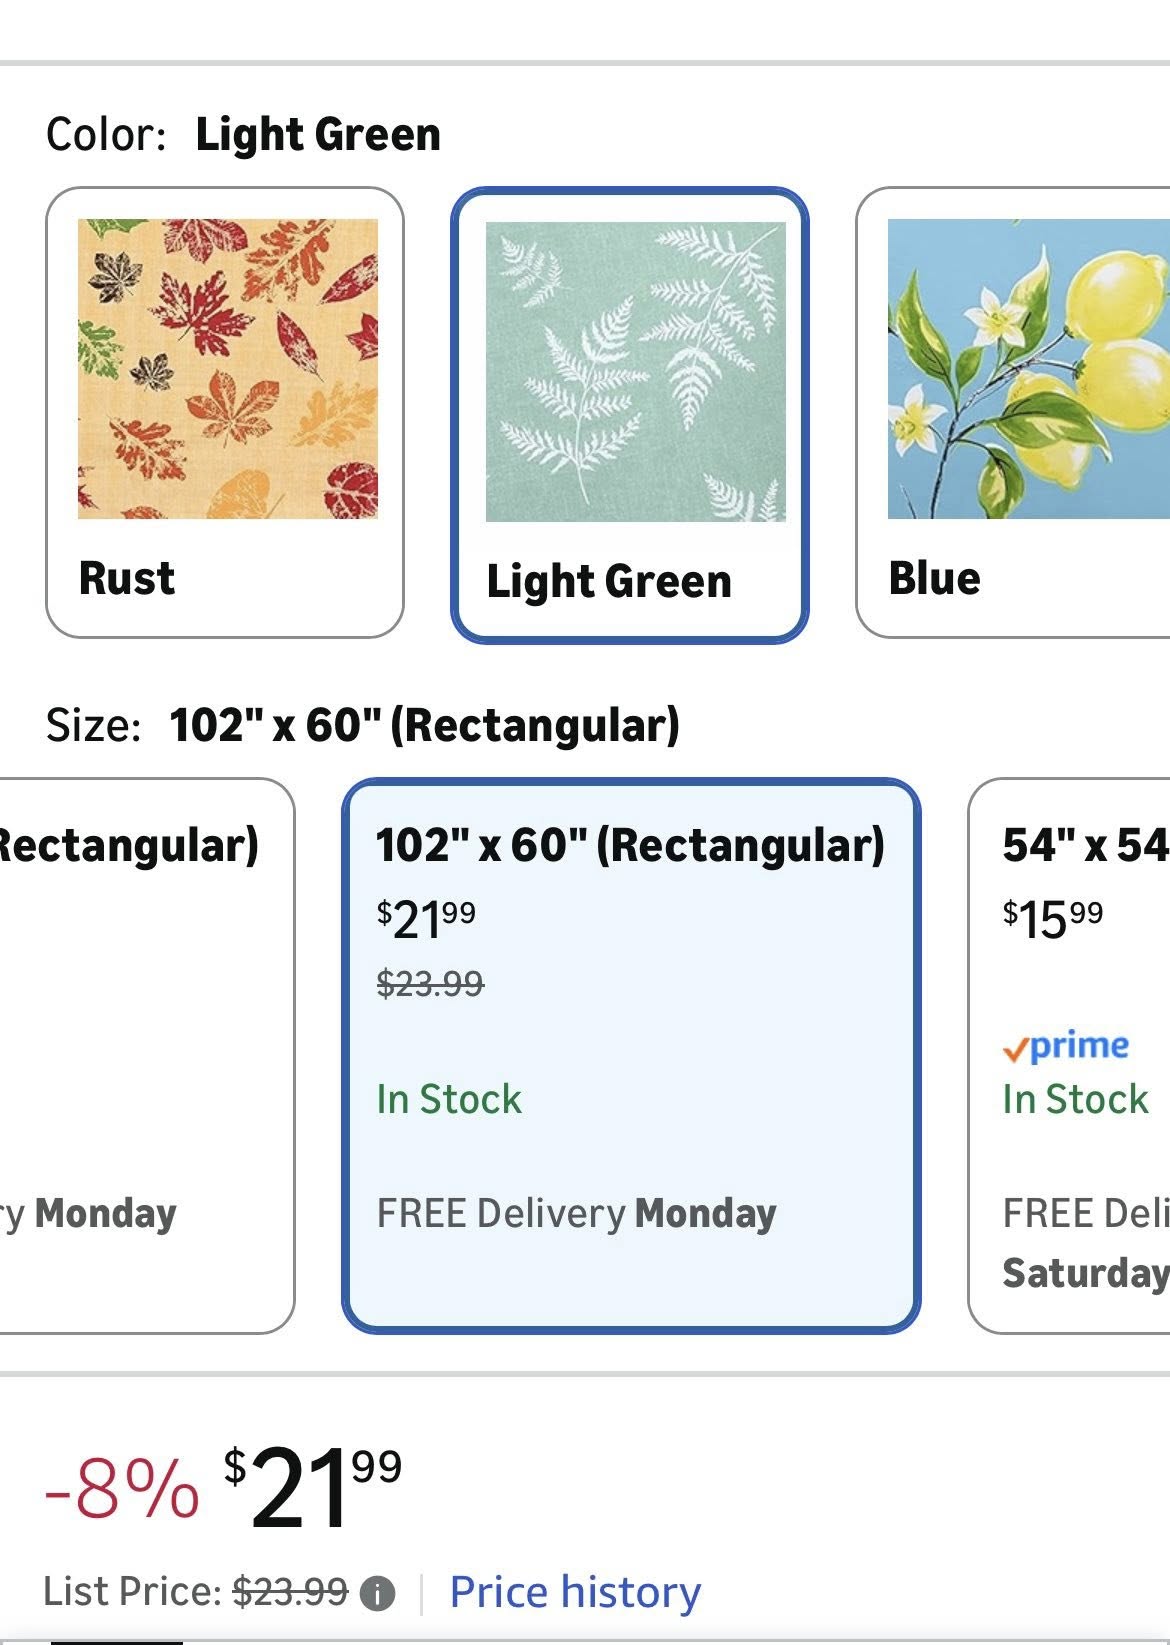Click "FREE Delivery Monday" on the selected card
Screen dimensions: 1170x1645
(x=575, y=1214)
